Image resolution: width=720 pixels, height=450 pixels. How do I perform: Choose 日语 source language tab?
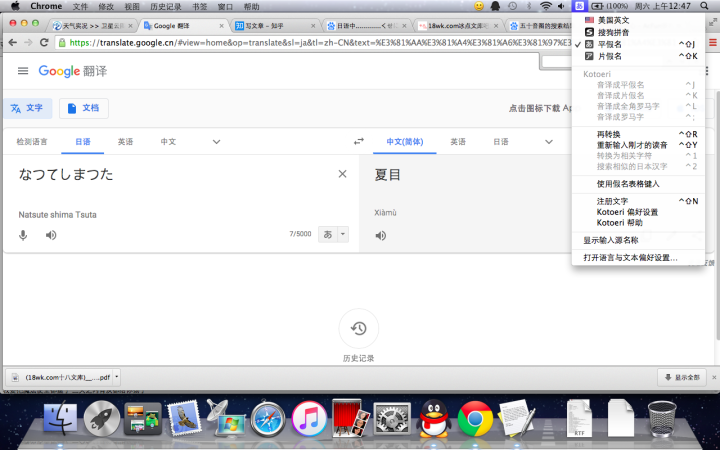[x=83, y=141]
